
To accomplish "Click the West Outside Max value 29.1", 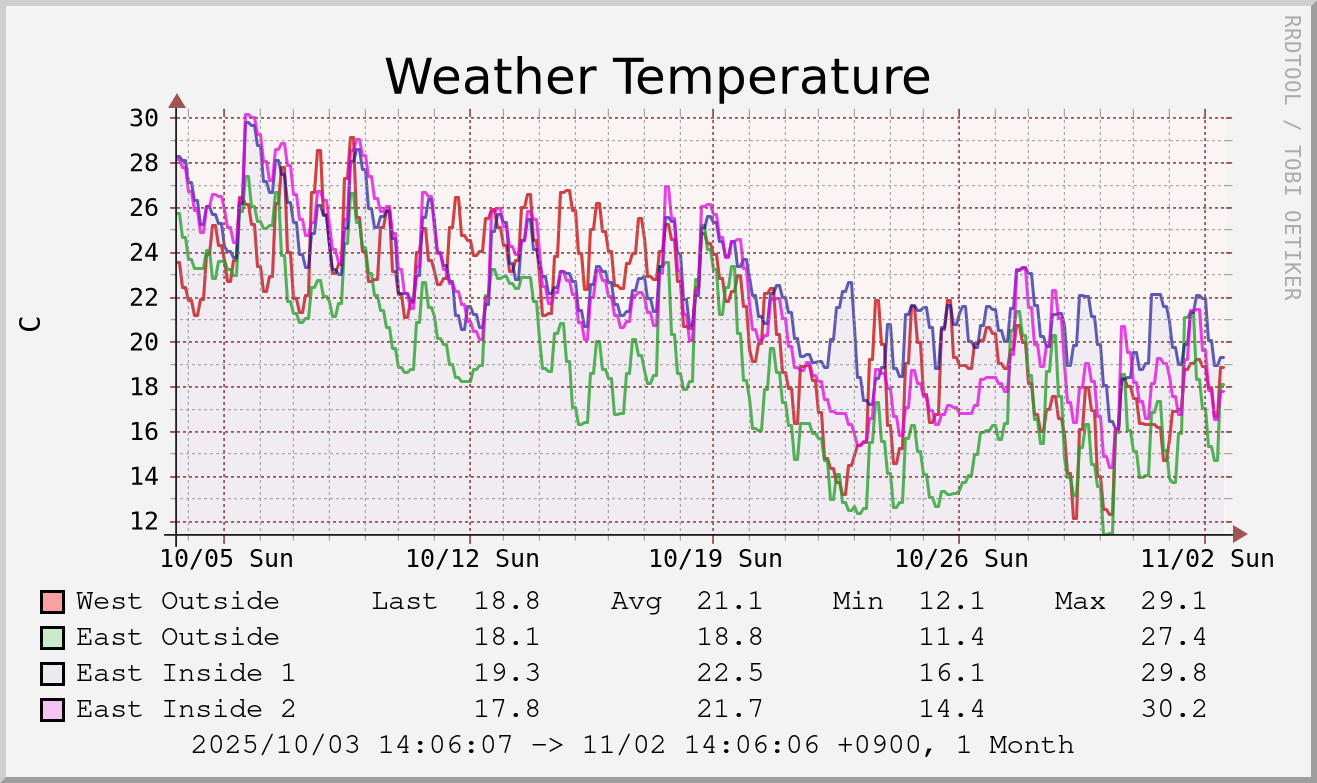I will coord(1173,602).
